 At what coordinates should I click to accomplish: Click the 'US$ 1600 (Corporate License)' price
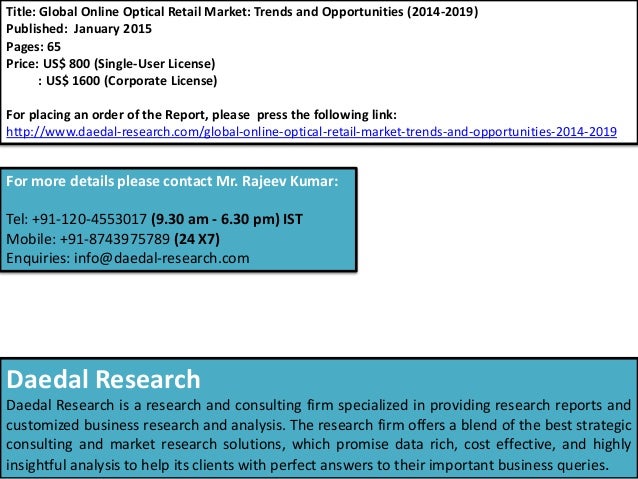click(131, 81)
